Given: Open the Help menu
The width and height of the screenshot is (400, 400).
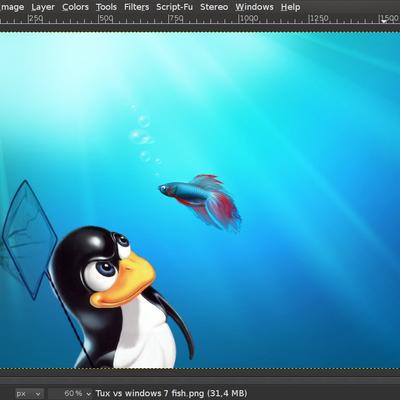Looking at the screenshot, I should coord(290,7).
